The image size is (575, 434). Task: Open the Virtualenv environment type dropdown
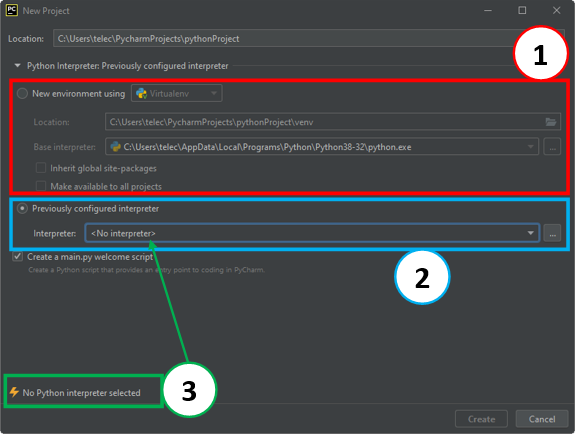[177, 94]
